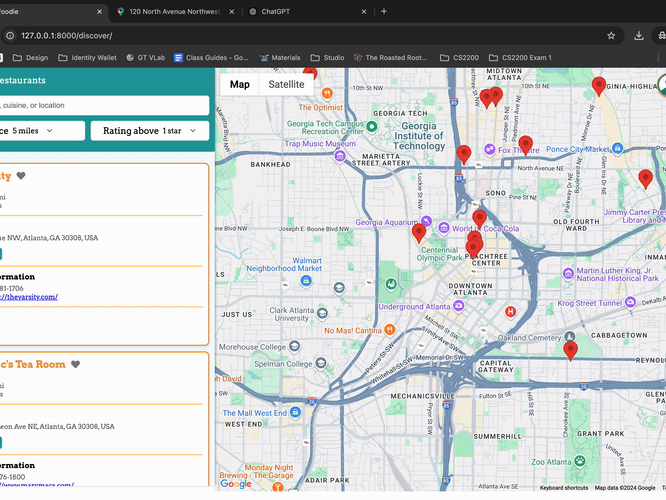Click Georgia Aquarium purple icon

tap(426, 221)
